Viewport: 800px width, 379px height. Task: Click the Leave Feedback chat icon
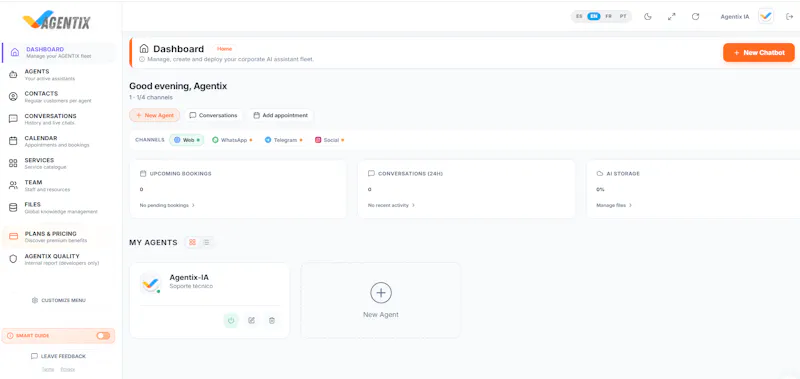(34, 356)
